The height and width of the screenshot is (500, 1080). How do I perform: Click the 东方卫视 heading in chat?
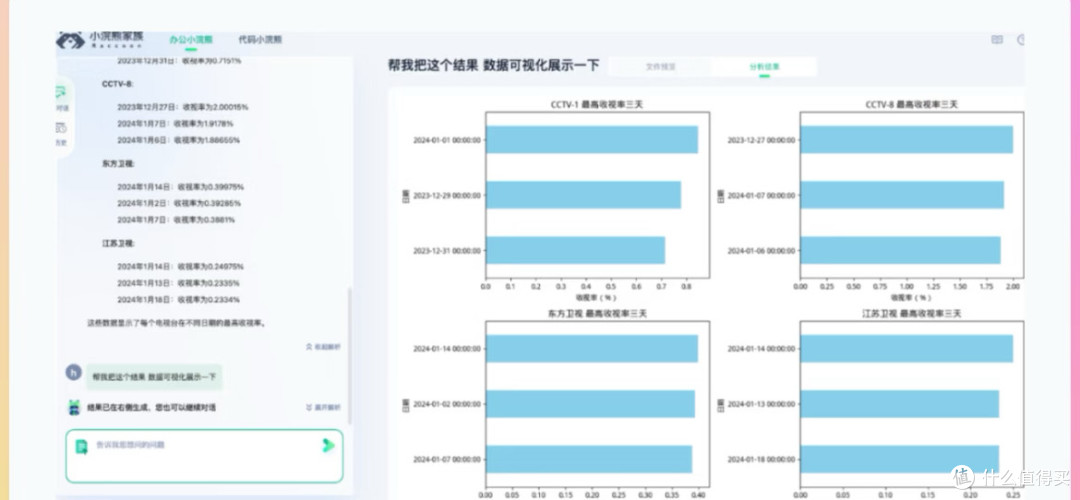point(118,164)
